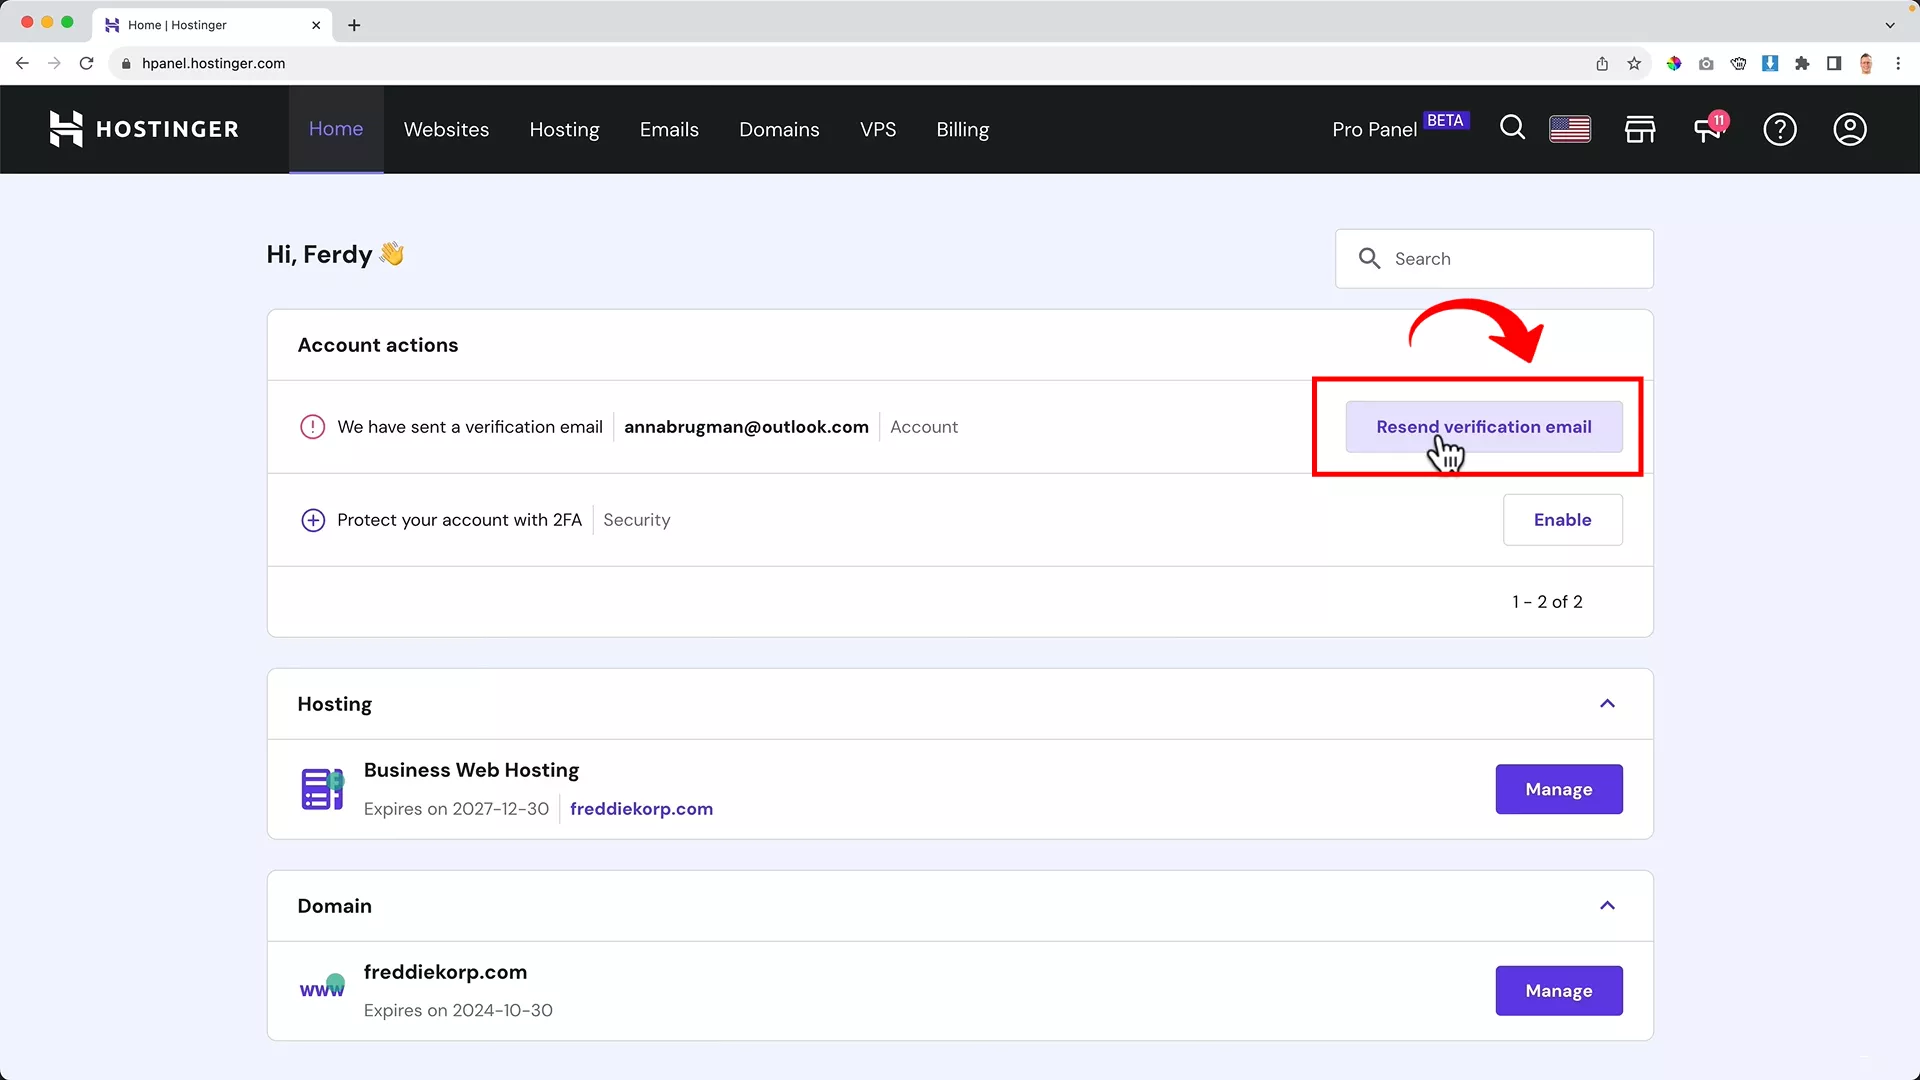Open the hPanel search tool

point(1512,129)
